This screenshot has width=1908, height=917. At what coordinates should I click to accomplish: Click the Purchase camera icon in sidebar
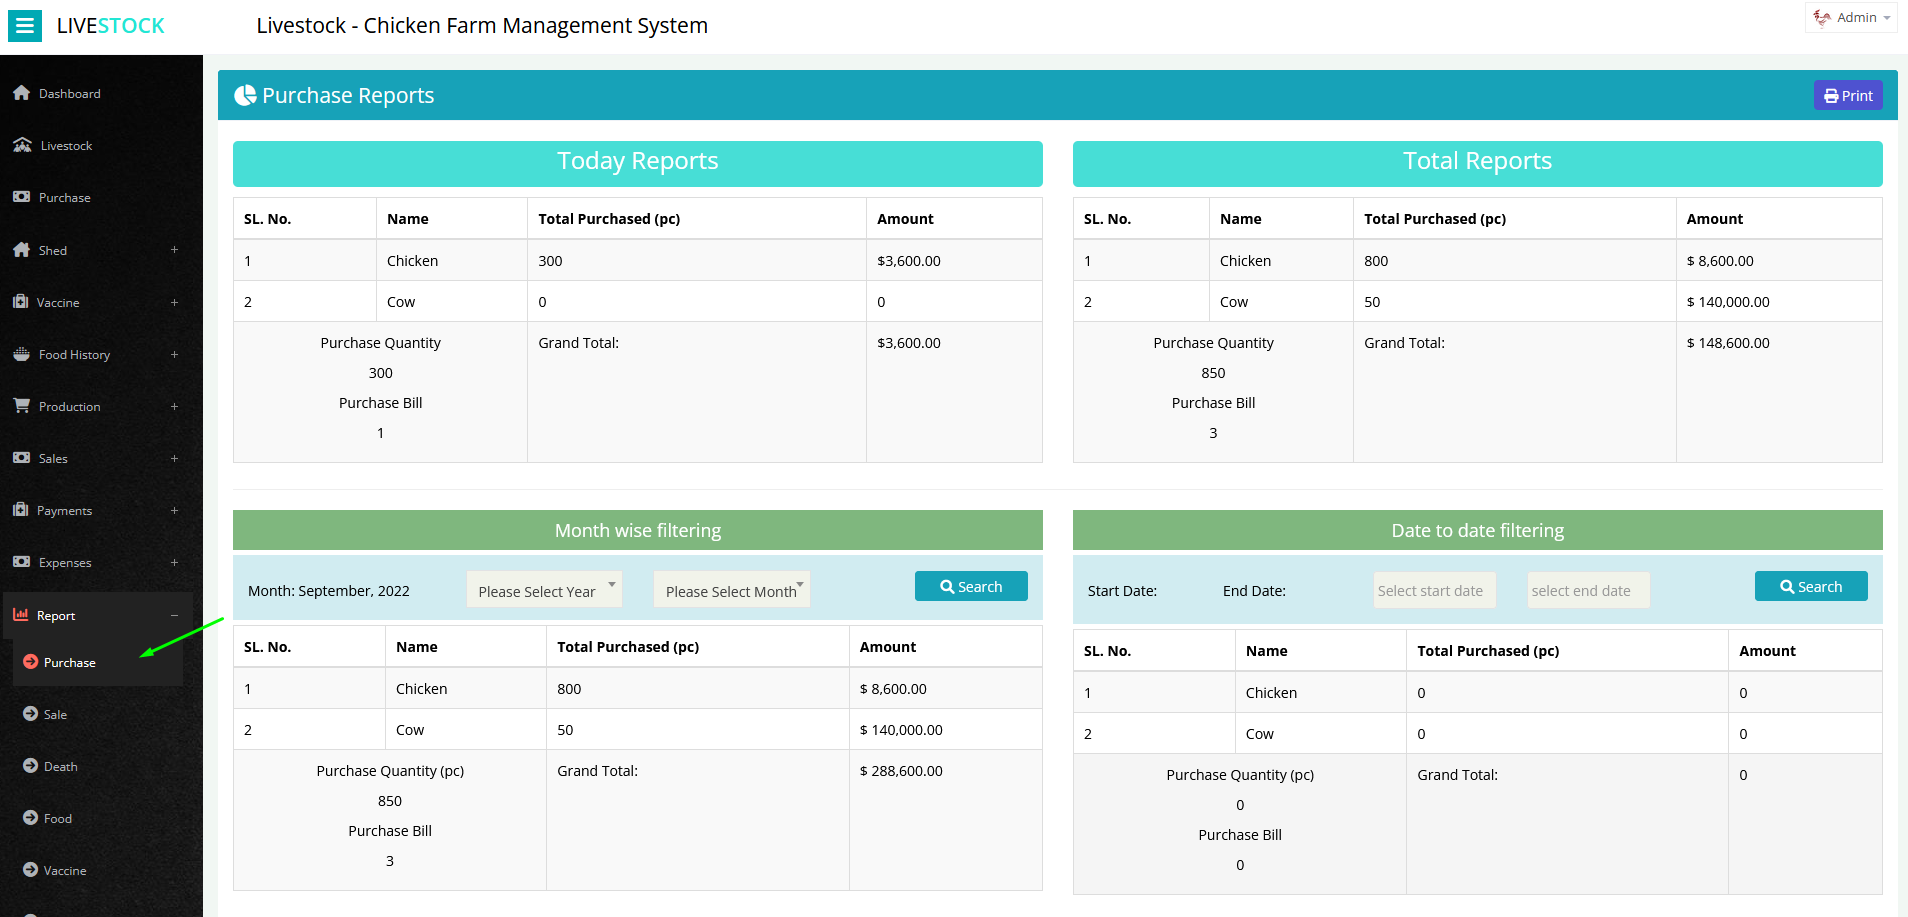pos(22,197)
